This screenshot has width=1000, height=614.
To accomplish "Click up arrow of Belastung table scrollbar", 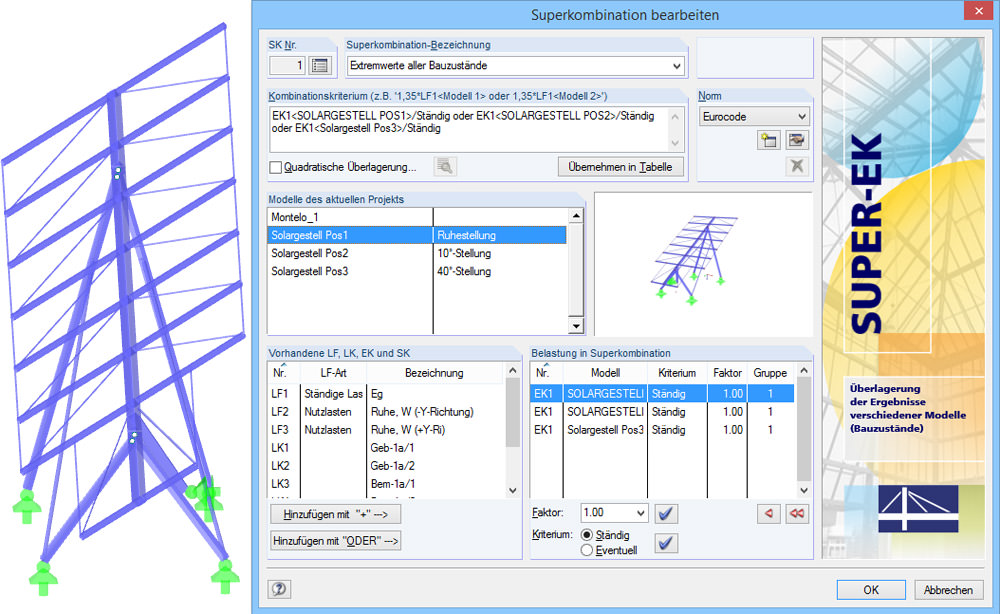I will (804, 370).
